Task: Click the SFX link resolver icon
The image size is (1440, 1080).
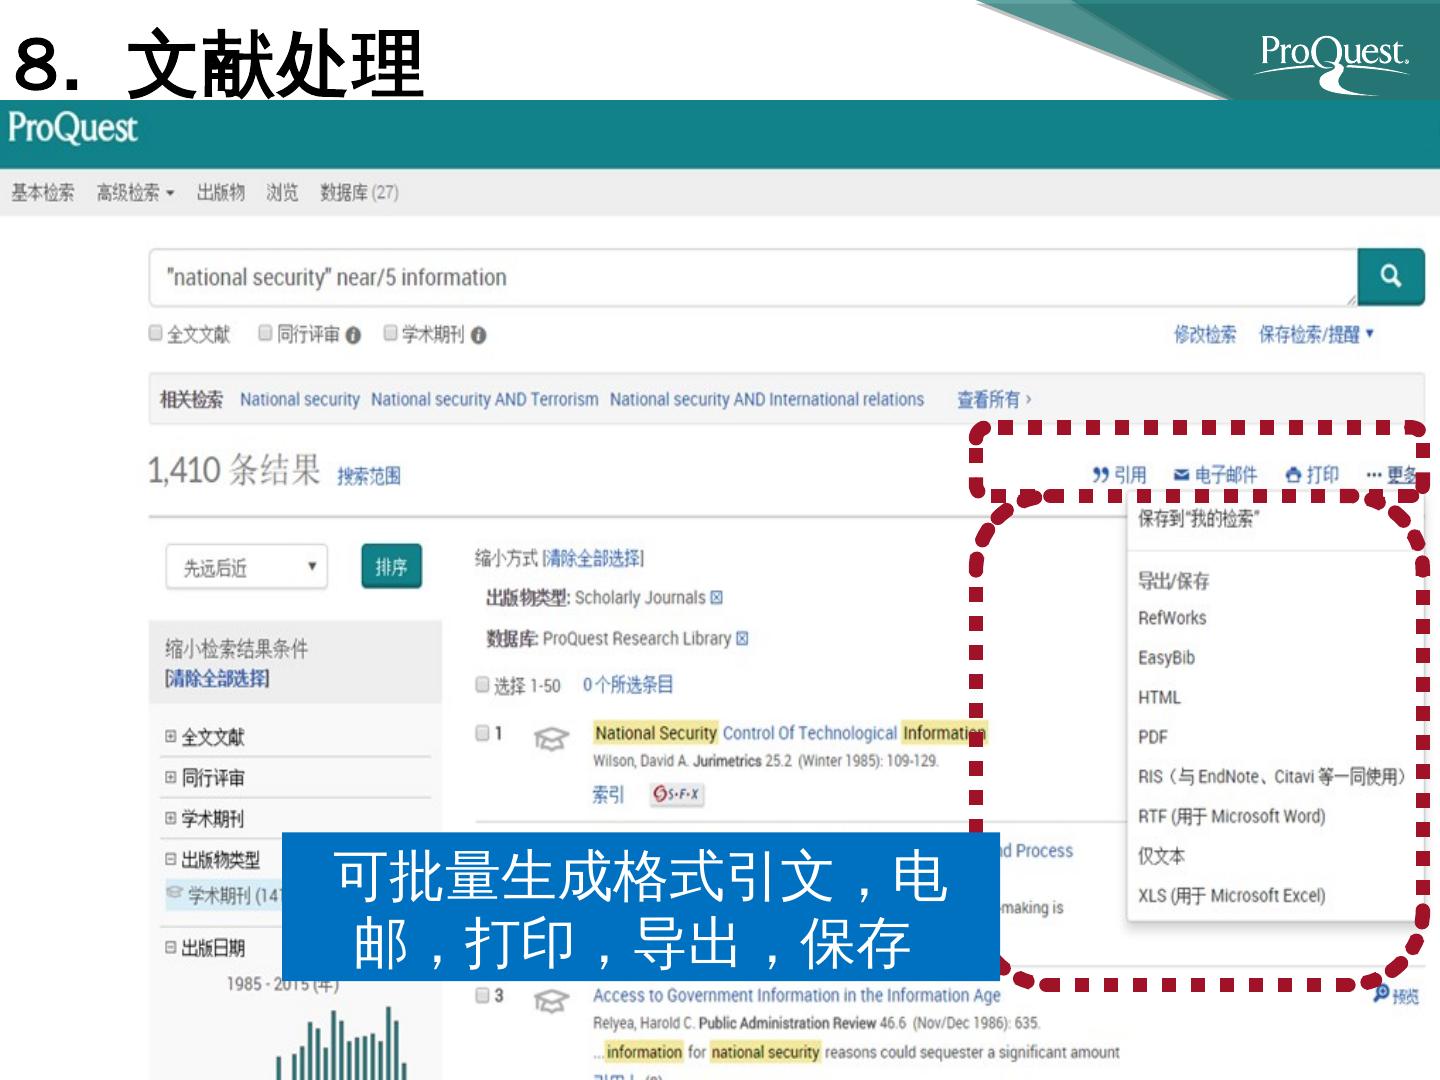Action: [x=677, y=794]
